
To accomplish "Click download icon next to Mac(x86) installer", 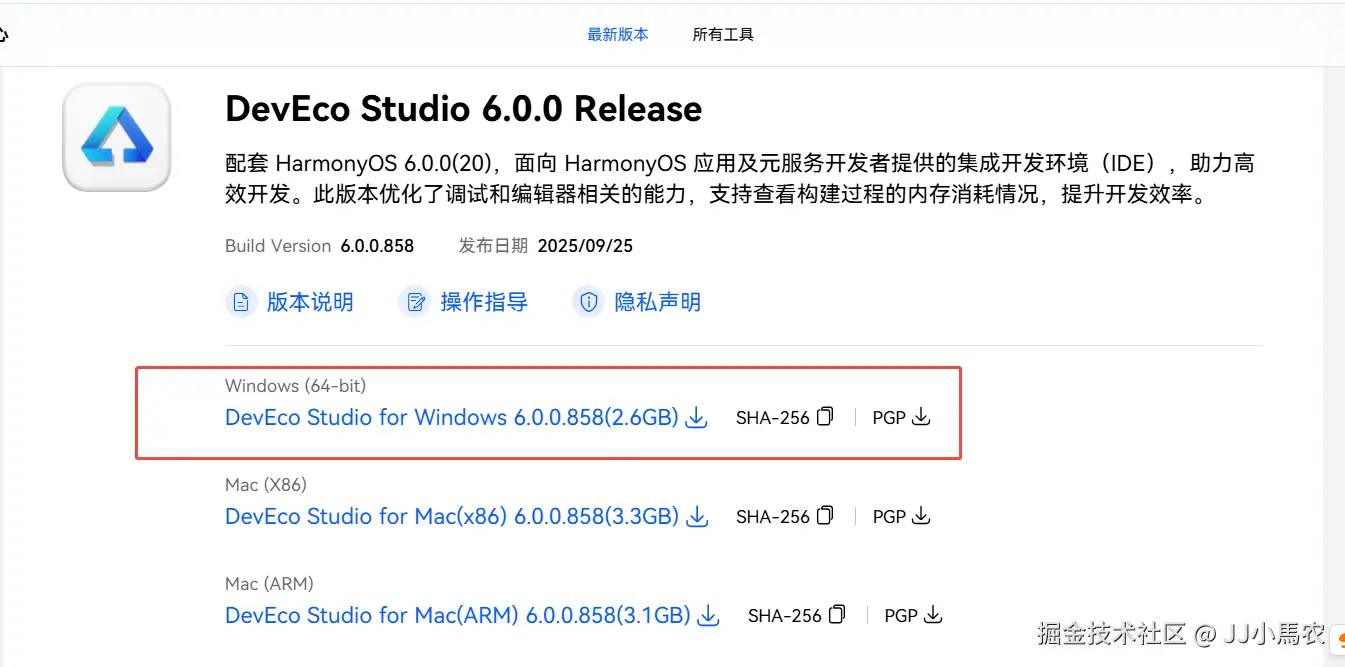I will (697, 517).
